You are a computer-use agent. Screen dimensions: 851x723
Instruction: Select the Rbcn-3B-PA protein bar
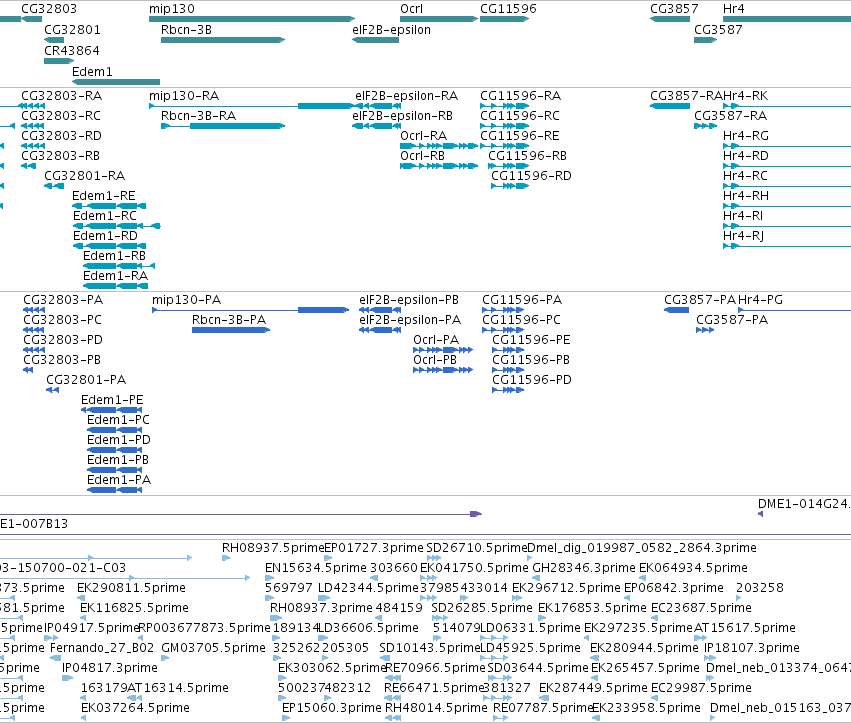(231, 330)
